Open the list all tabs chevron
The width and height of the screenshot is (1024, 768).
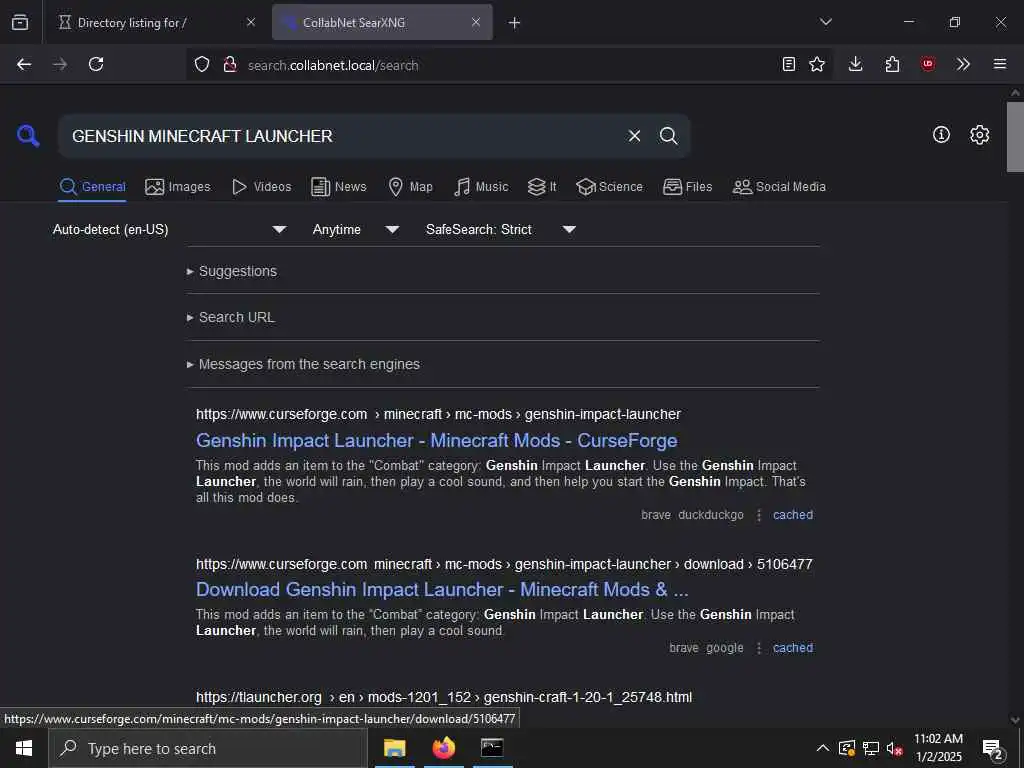(x=825, y=22)
